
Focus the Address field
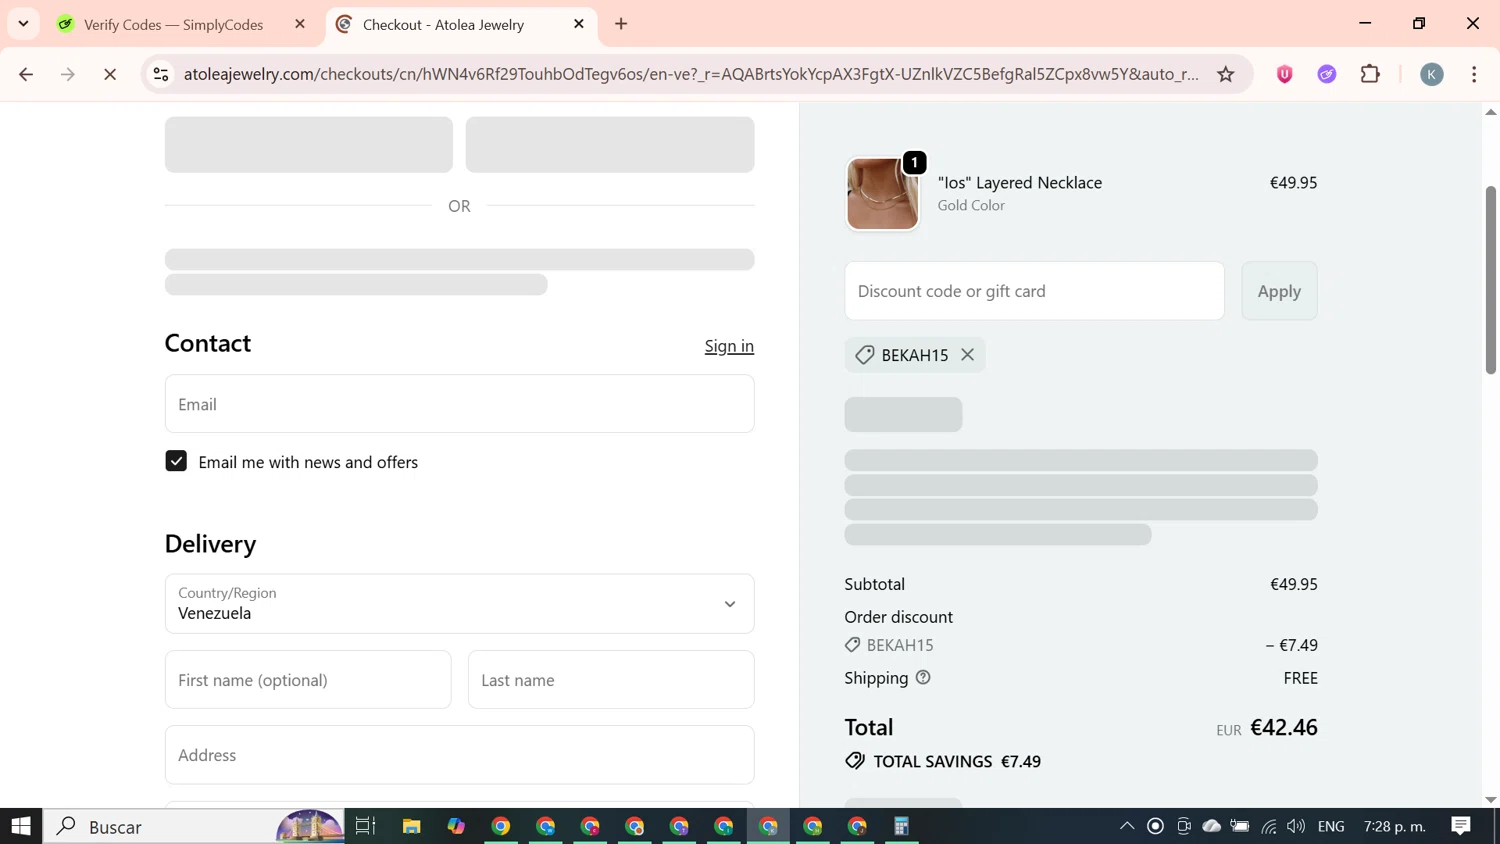click(459, 755)
